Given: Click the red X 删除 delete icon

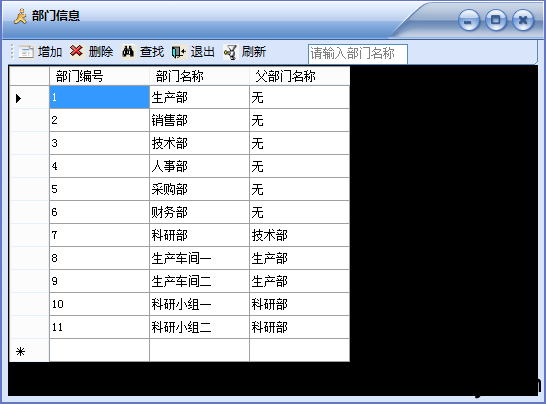Looking at the screenshot, I should point(76,51).
